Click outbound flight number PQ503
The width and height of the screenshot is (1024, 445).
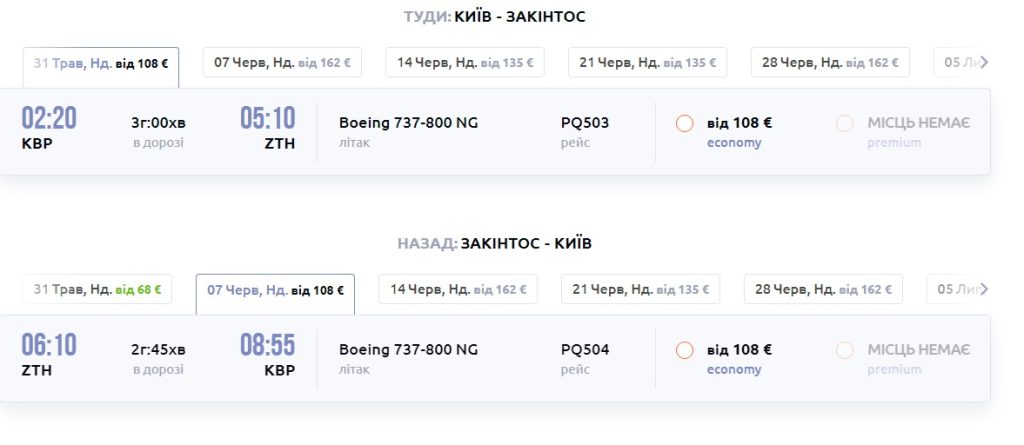pyautogui.click(x=585, y=123)
